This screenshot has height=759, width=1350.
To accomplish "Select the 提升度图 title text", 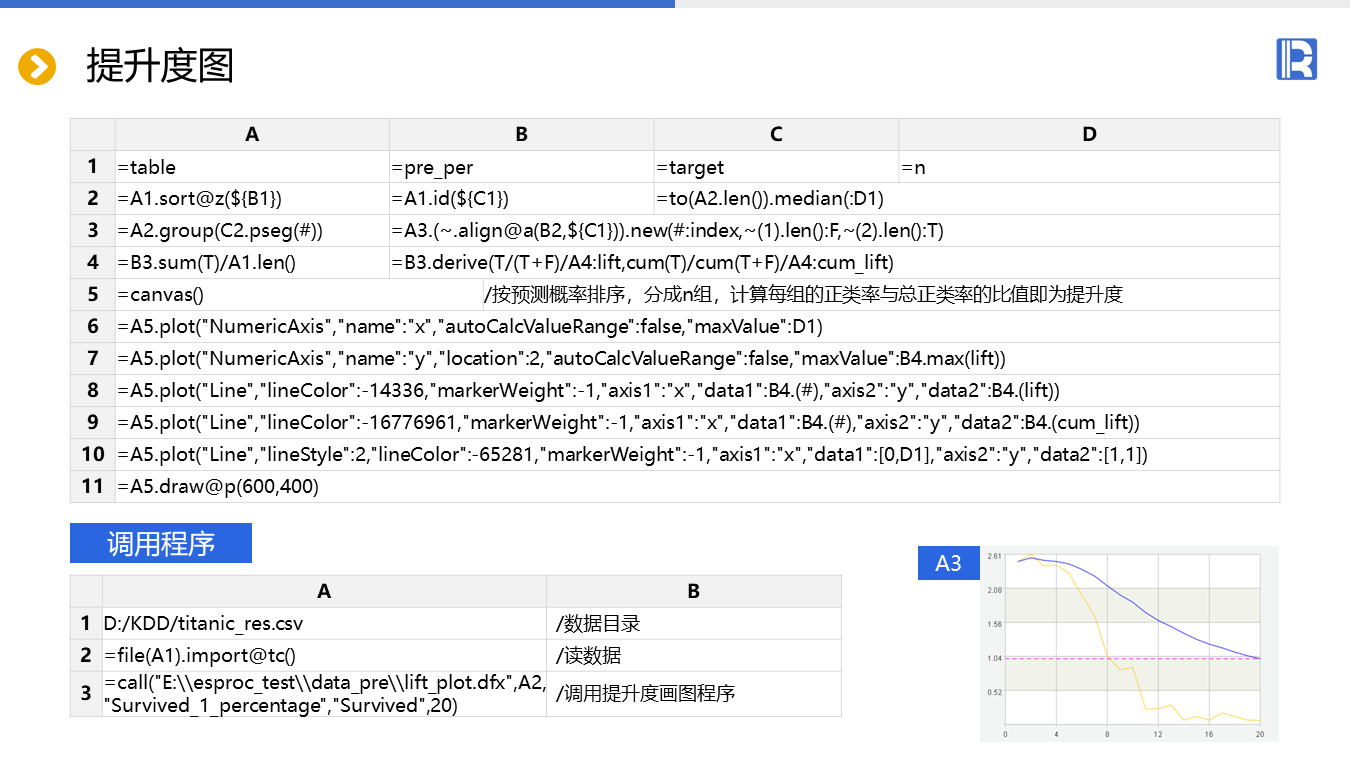I will [160, 66].
